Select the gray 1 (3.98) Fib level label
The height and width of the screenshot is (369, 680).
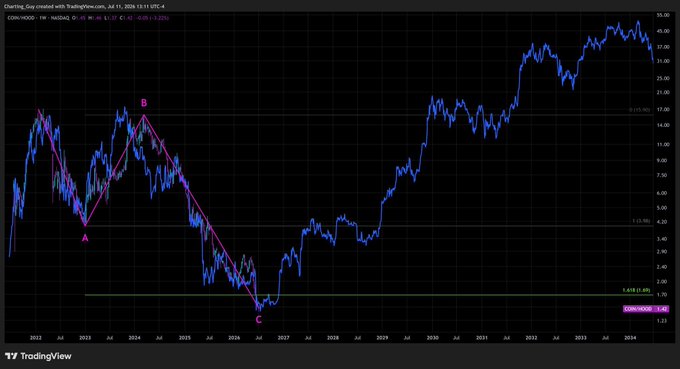(641, 221)
